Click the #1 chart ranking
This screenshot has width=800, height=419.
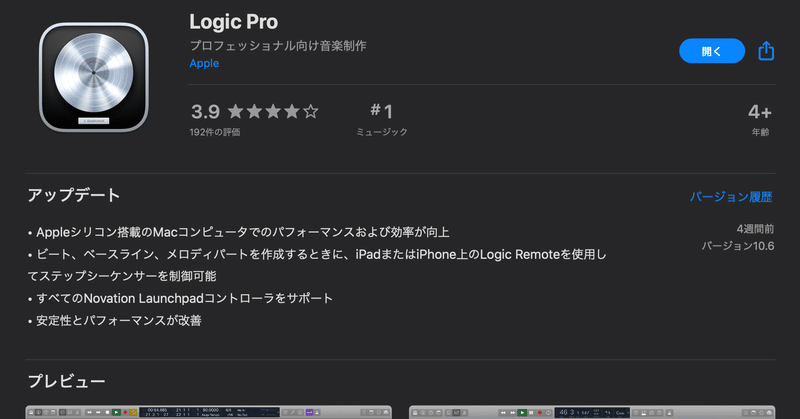point(382,111)
